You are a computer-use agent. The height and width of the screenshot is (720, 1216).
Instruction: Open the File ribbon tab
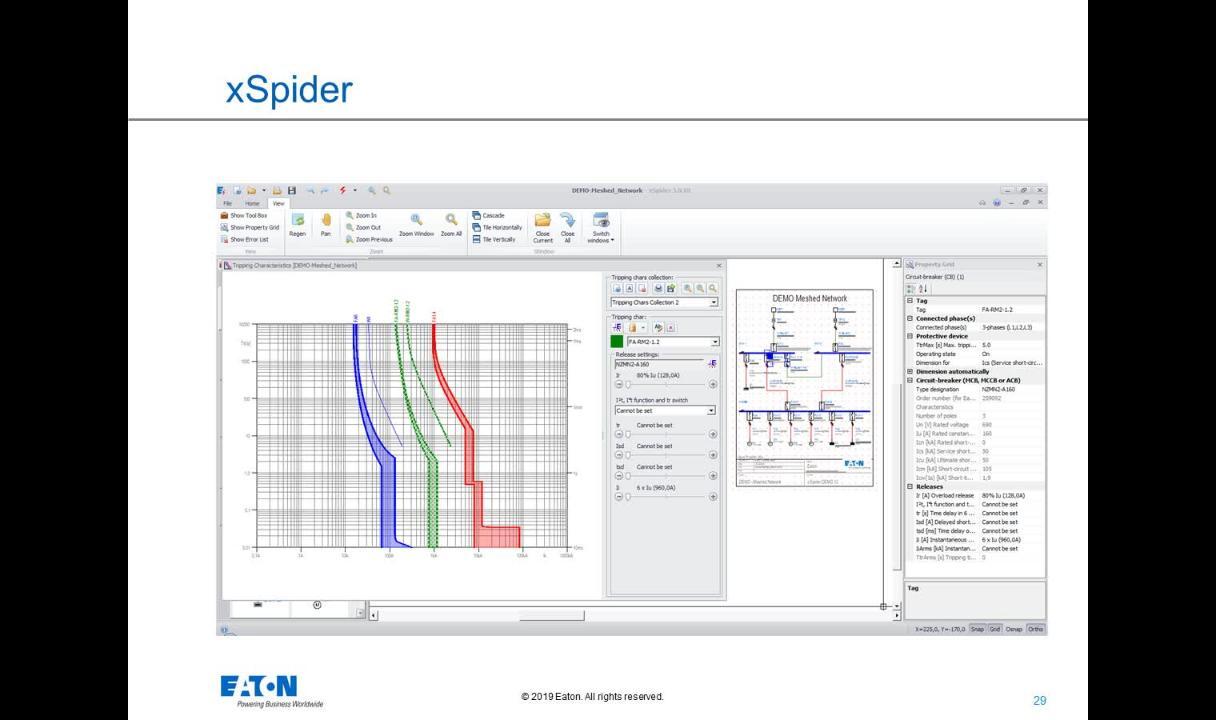tap(227, 202)
